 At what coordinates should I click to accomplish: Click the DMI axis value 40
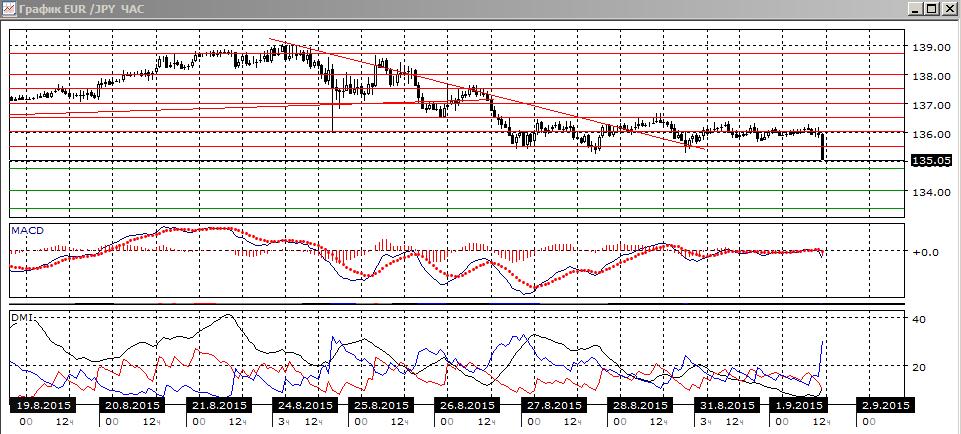919,319
